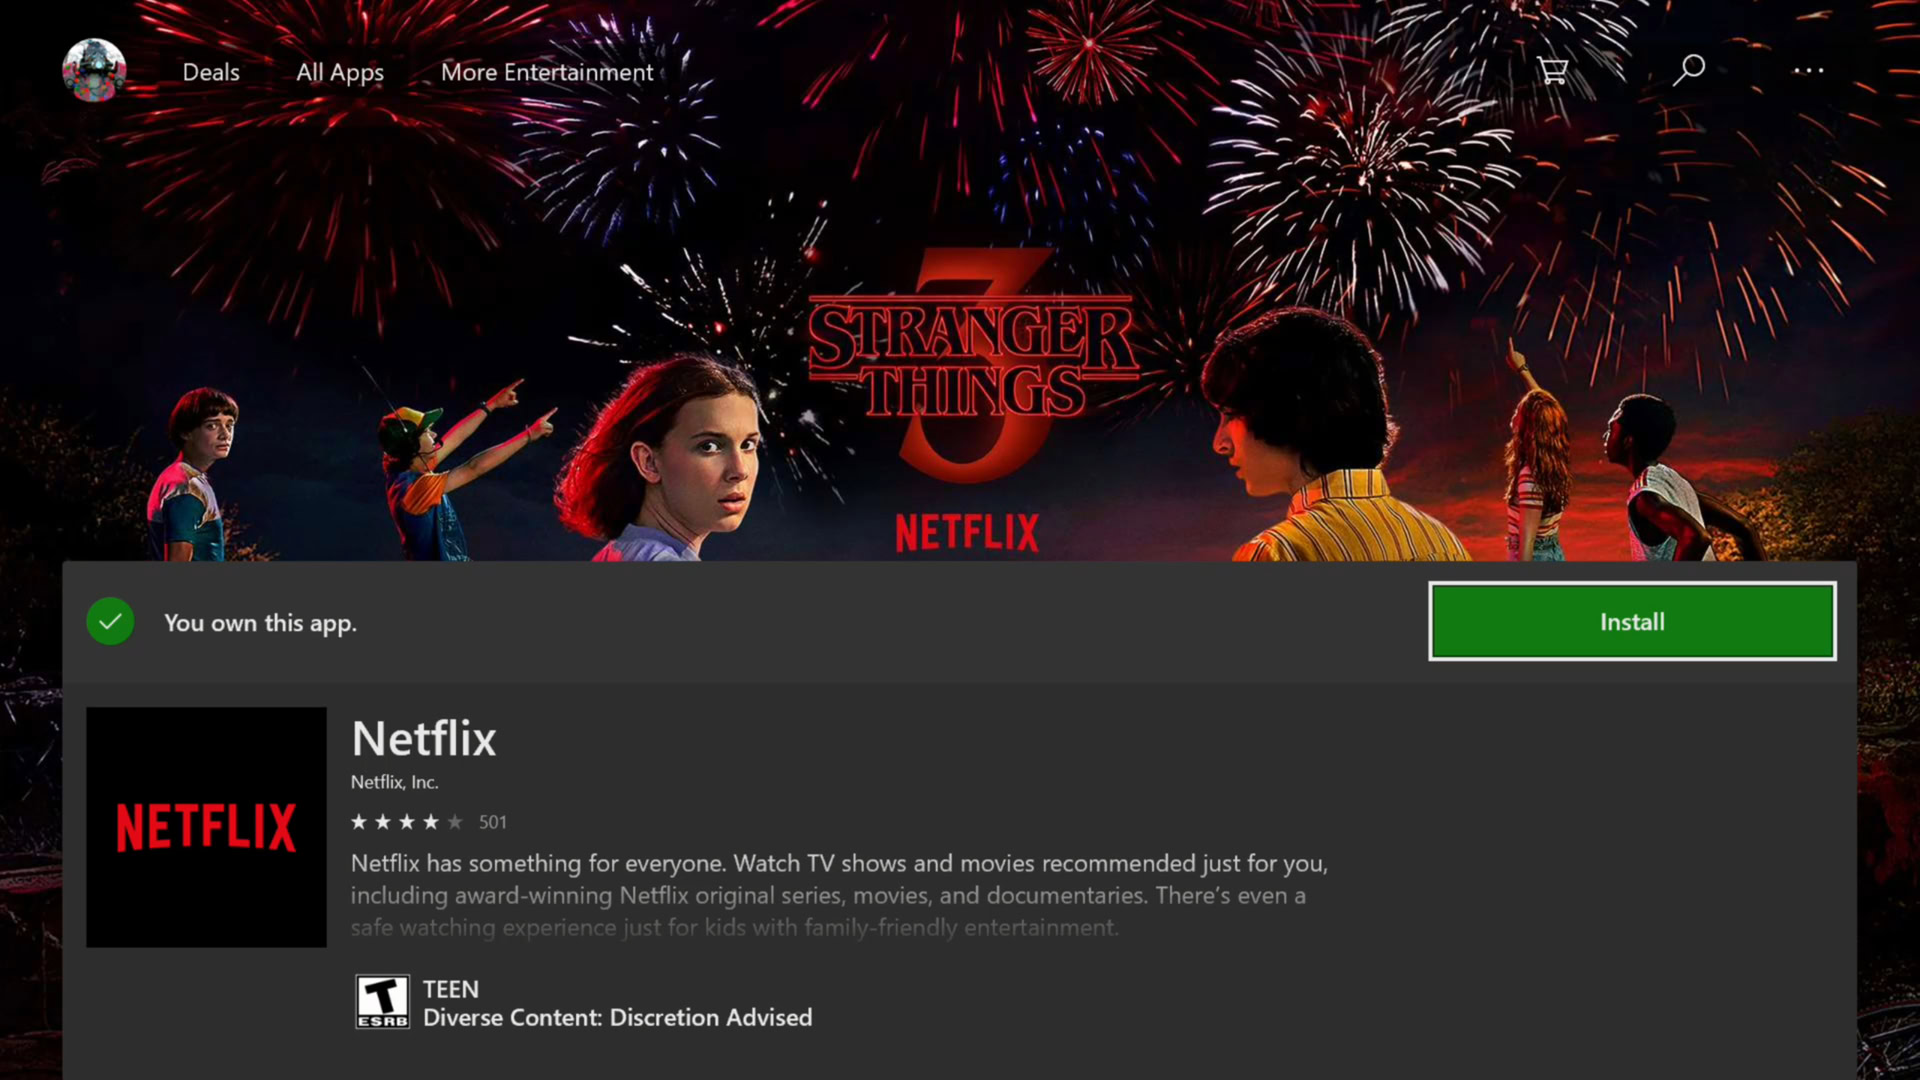Viewport: 1920px width, 1080px height.
Task: Open the three-dot more options menu
Action: click(x=1808, y=71)
